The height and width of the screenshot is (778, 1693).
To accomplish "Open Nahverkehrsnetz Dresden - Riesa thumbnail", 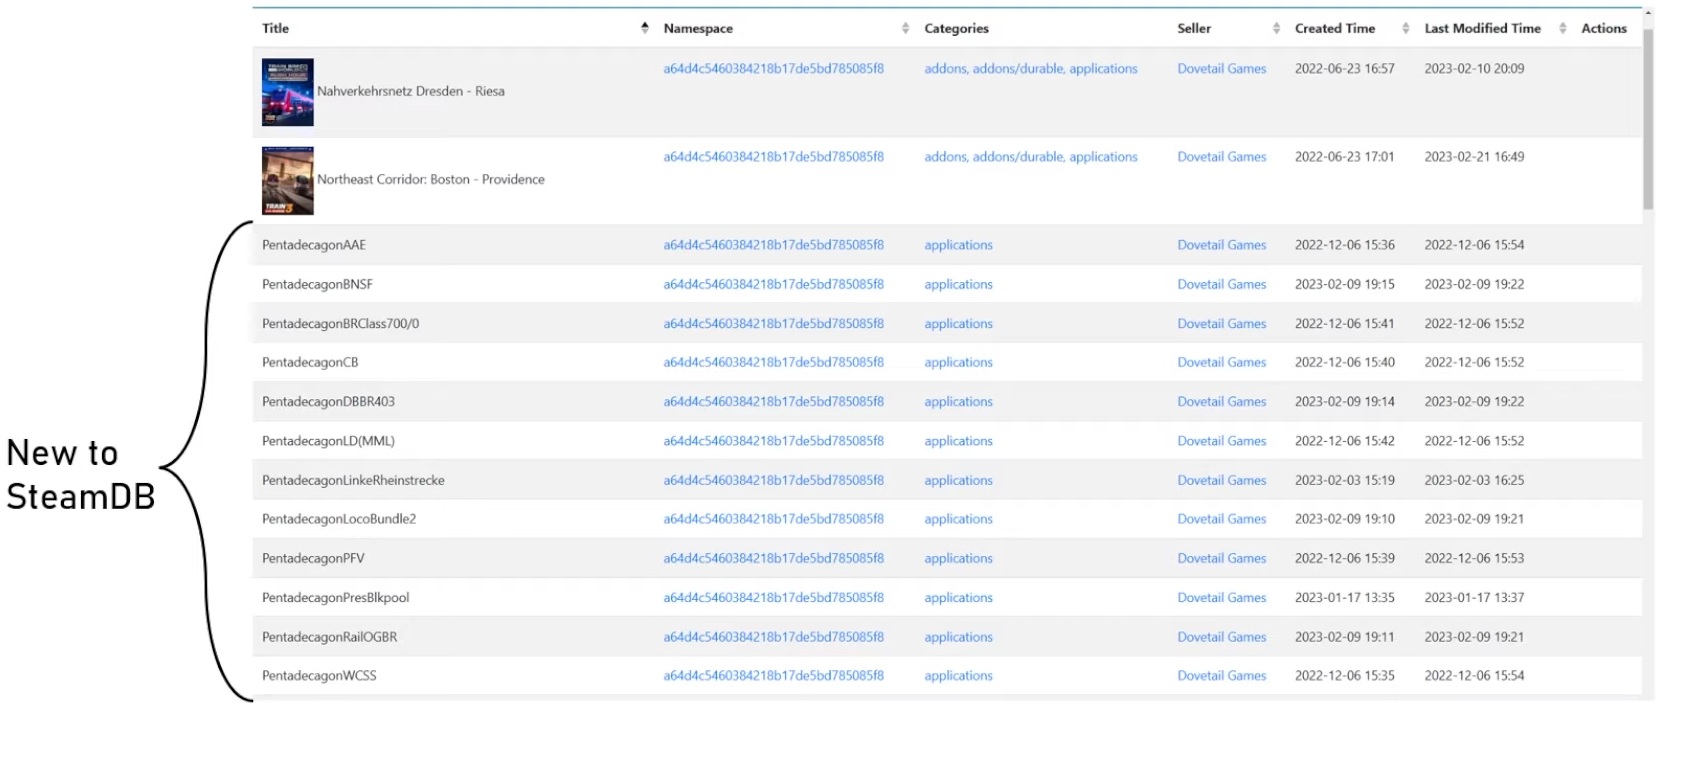I will click(x=288, y=92).
